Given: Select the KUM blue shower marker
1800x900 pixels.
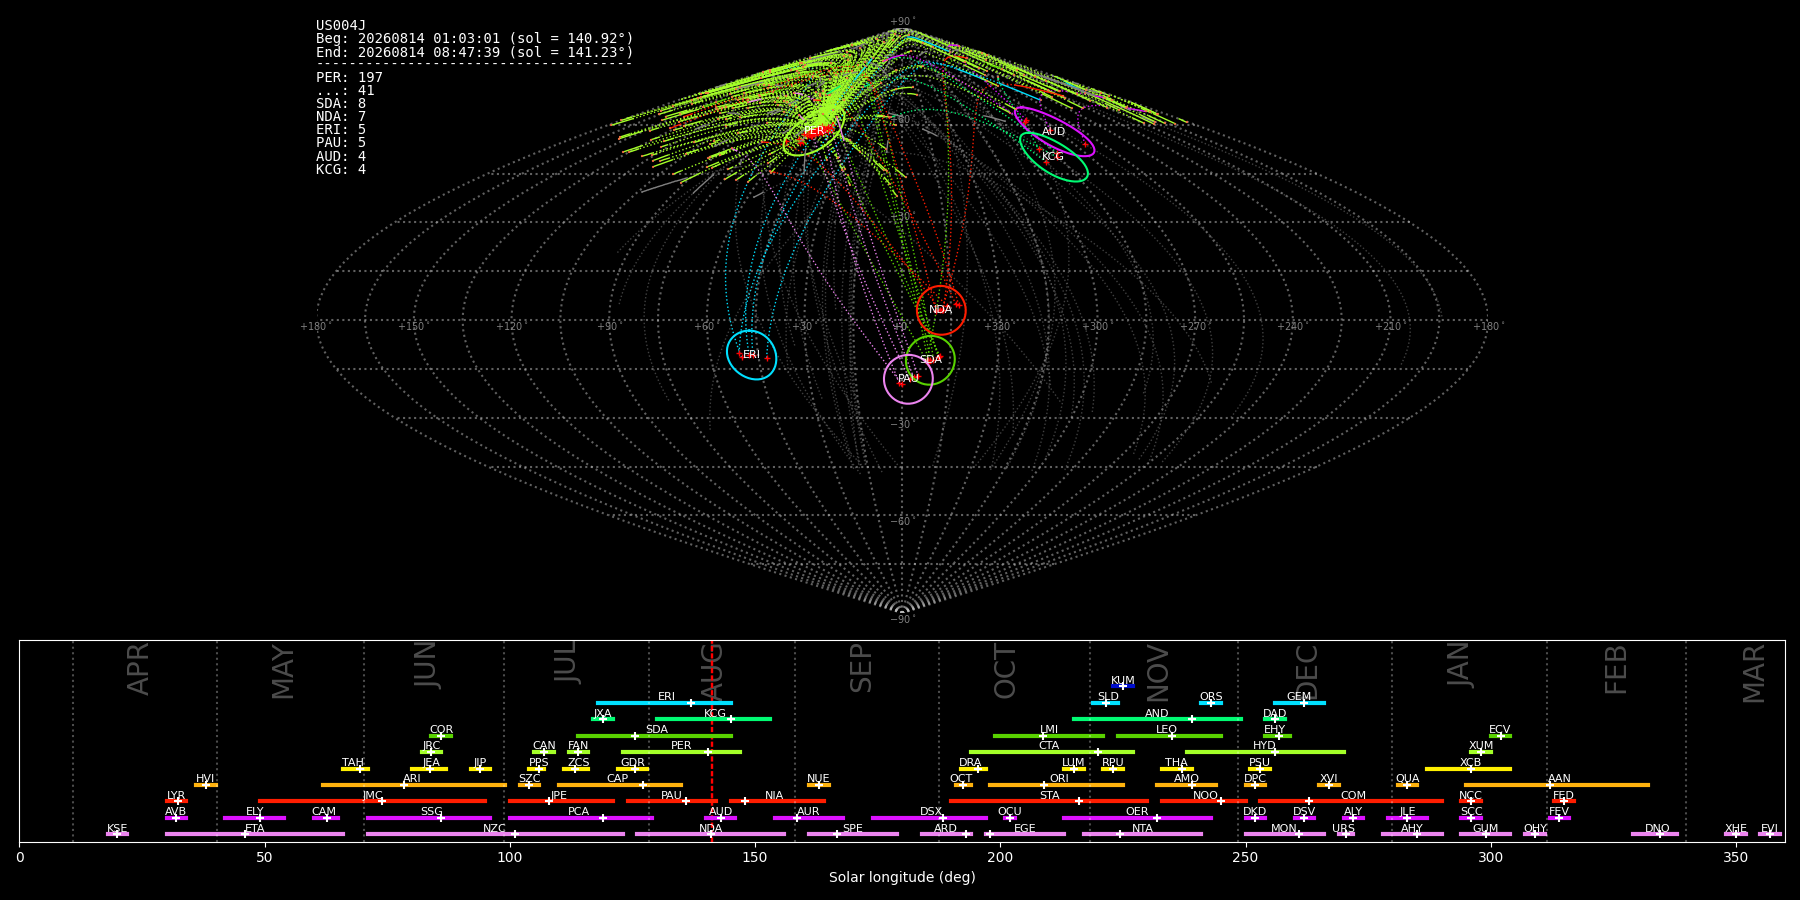Looking at the screenshot, I should [x=1123, y=686].
